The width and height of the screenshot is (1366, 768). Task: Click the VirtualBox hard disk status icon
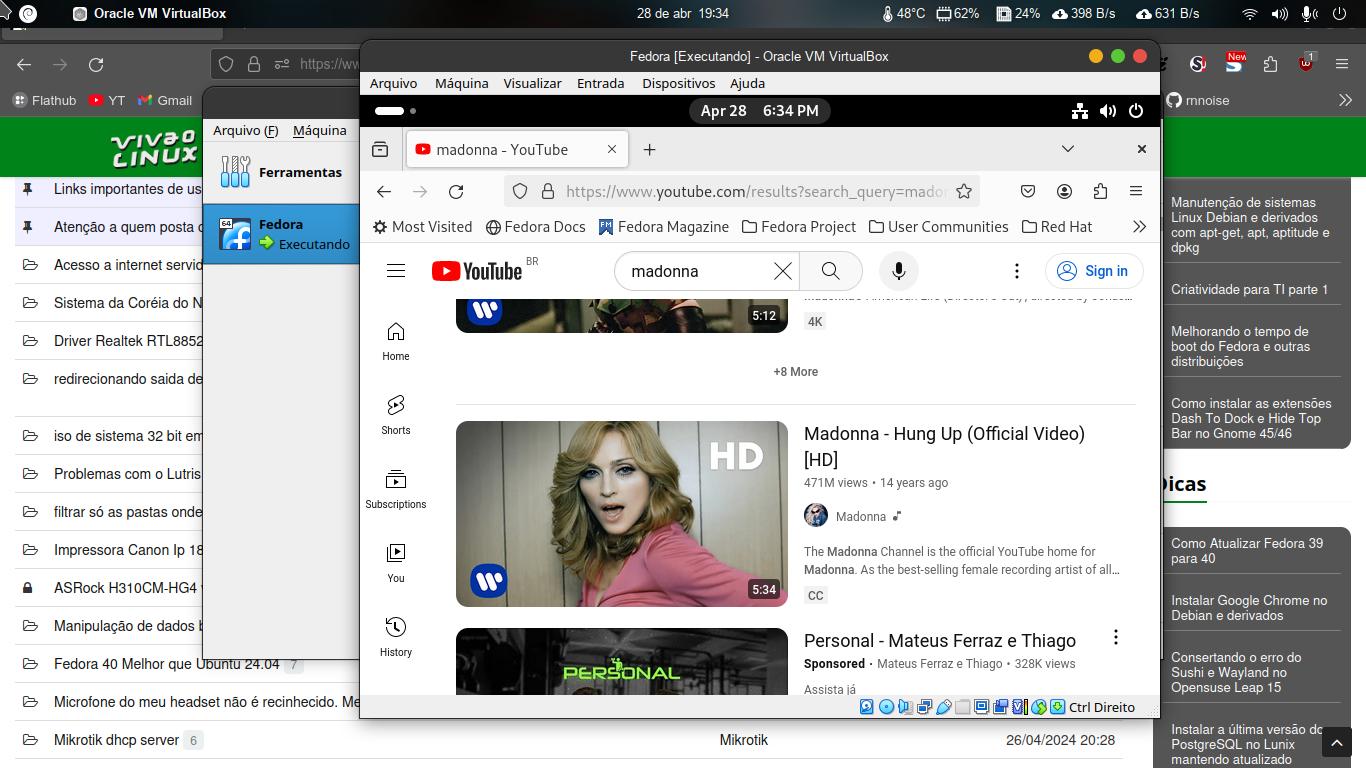tap(866, 707)
